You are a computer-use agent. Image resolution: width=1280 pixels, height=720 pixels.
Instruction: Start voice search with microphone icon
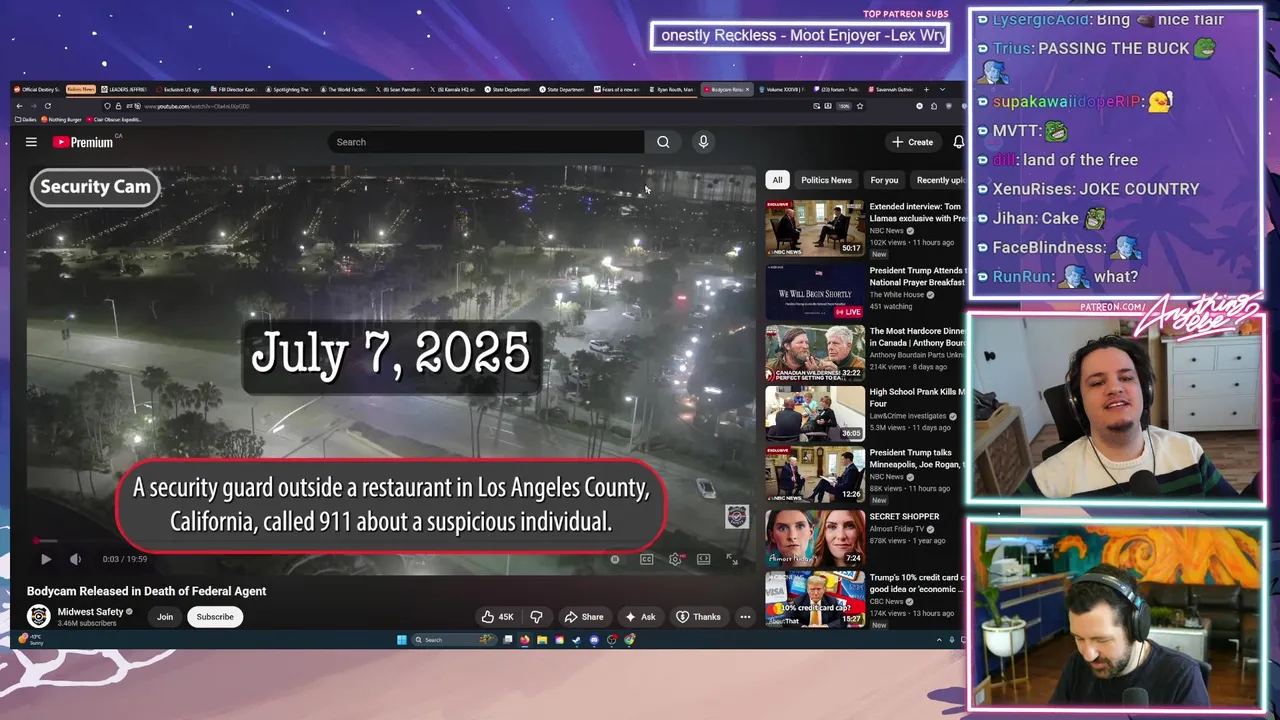click(x=703, y=142)
